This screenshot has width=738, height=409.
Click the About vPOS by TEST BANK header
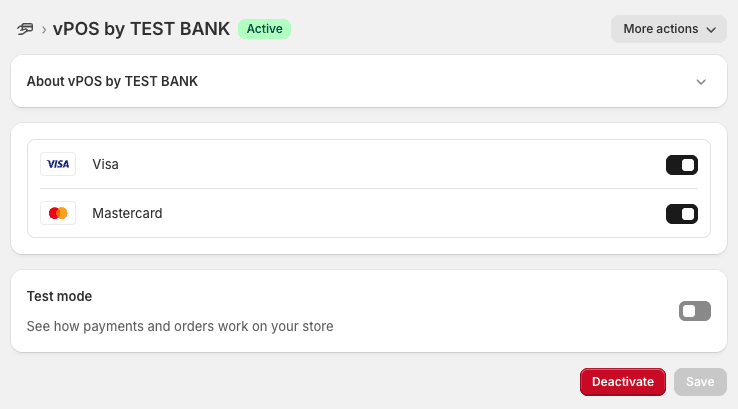pos(112,81)
